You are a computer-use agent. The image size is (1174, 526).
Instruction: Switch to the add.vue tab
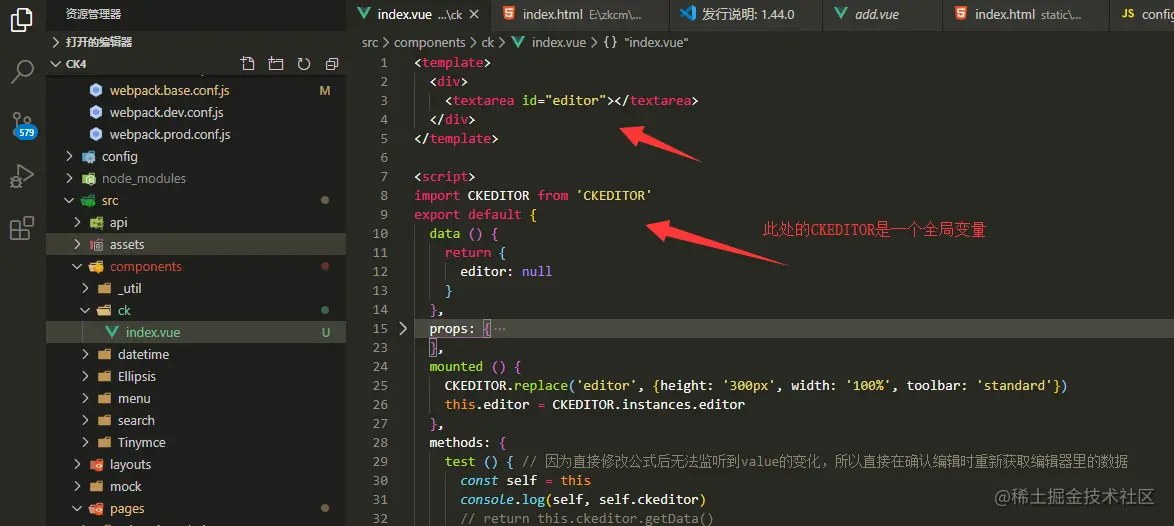pos(882,14)
